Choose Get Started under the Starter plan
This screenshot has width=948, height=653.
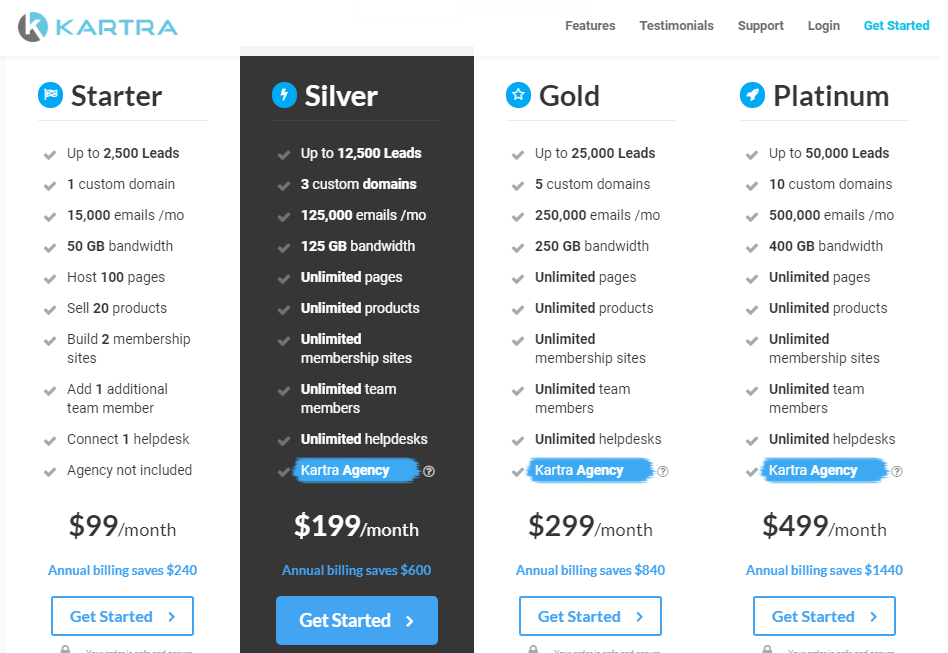point(122,616)
